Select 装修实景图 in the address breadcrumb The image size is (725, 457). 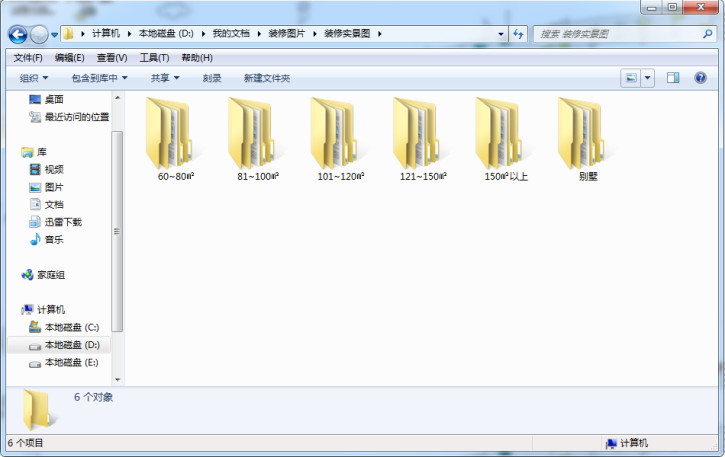(x=347, y=33)
